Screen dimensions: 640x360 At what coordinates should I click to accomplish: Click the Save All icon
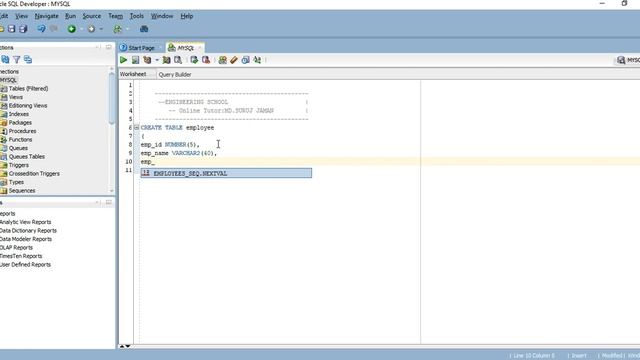coord(23,29)
